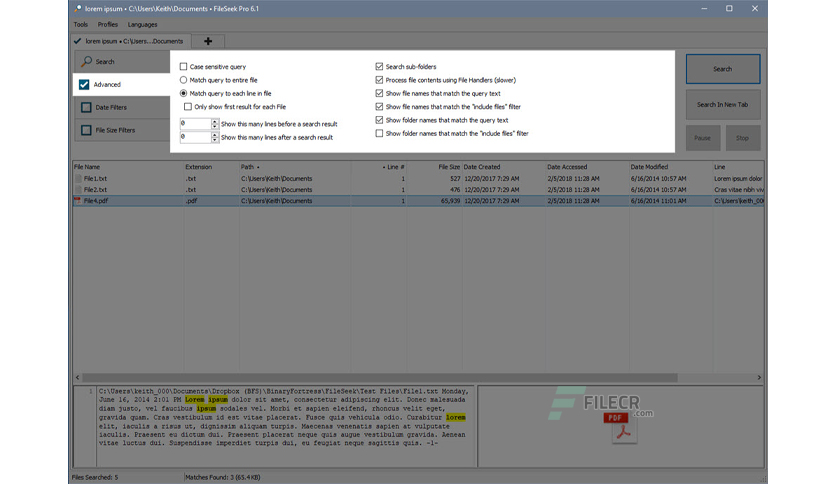
Task: Click Matches Found status bar entry
Action: 223,478
